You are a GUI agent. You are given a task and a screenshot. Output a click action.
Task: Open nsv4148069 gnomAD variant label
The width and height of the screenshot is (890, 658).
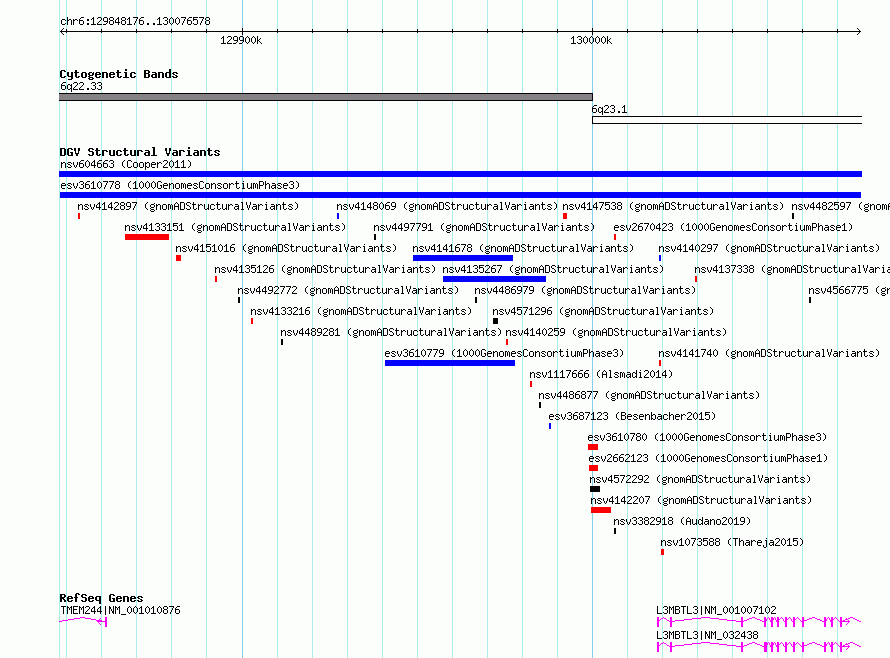[x=447, y=206]
